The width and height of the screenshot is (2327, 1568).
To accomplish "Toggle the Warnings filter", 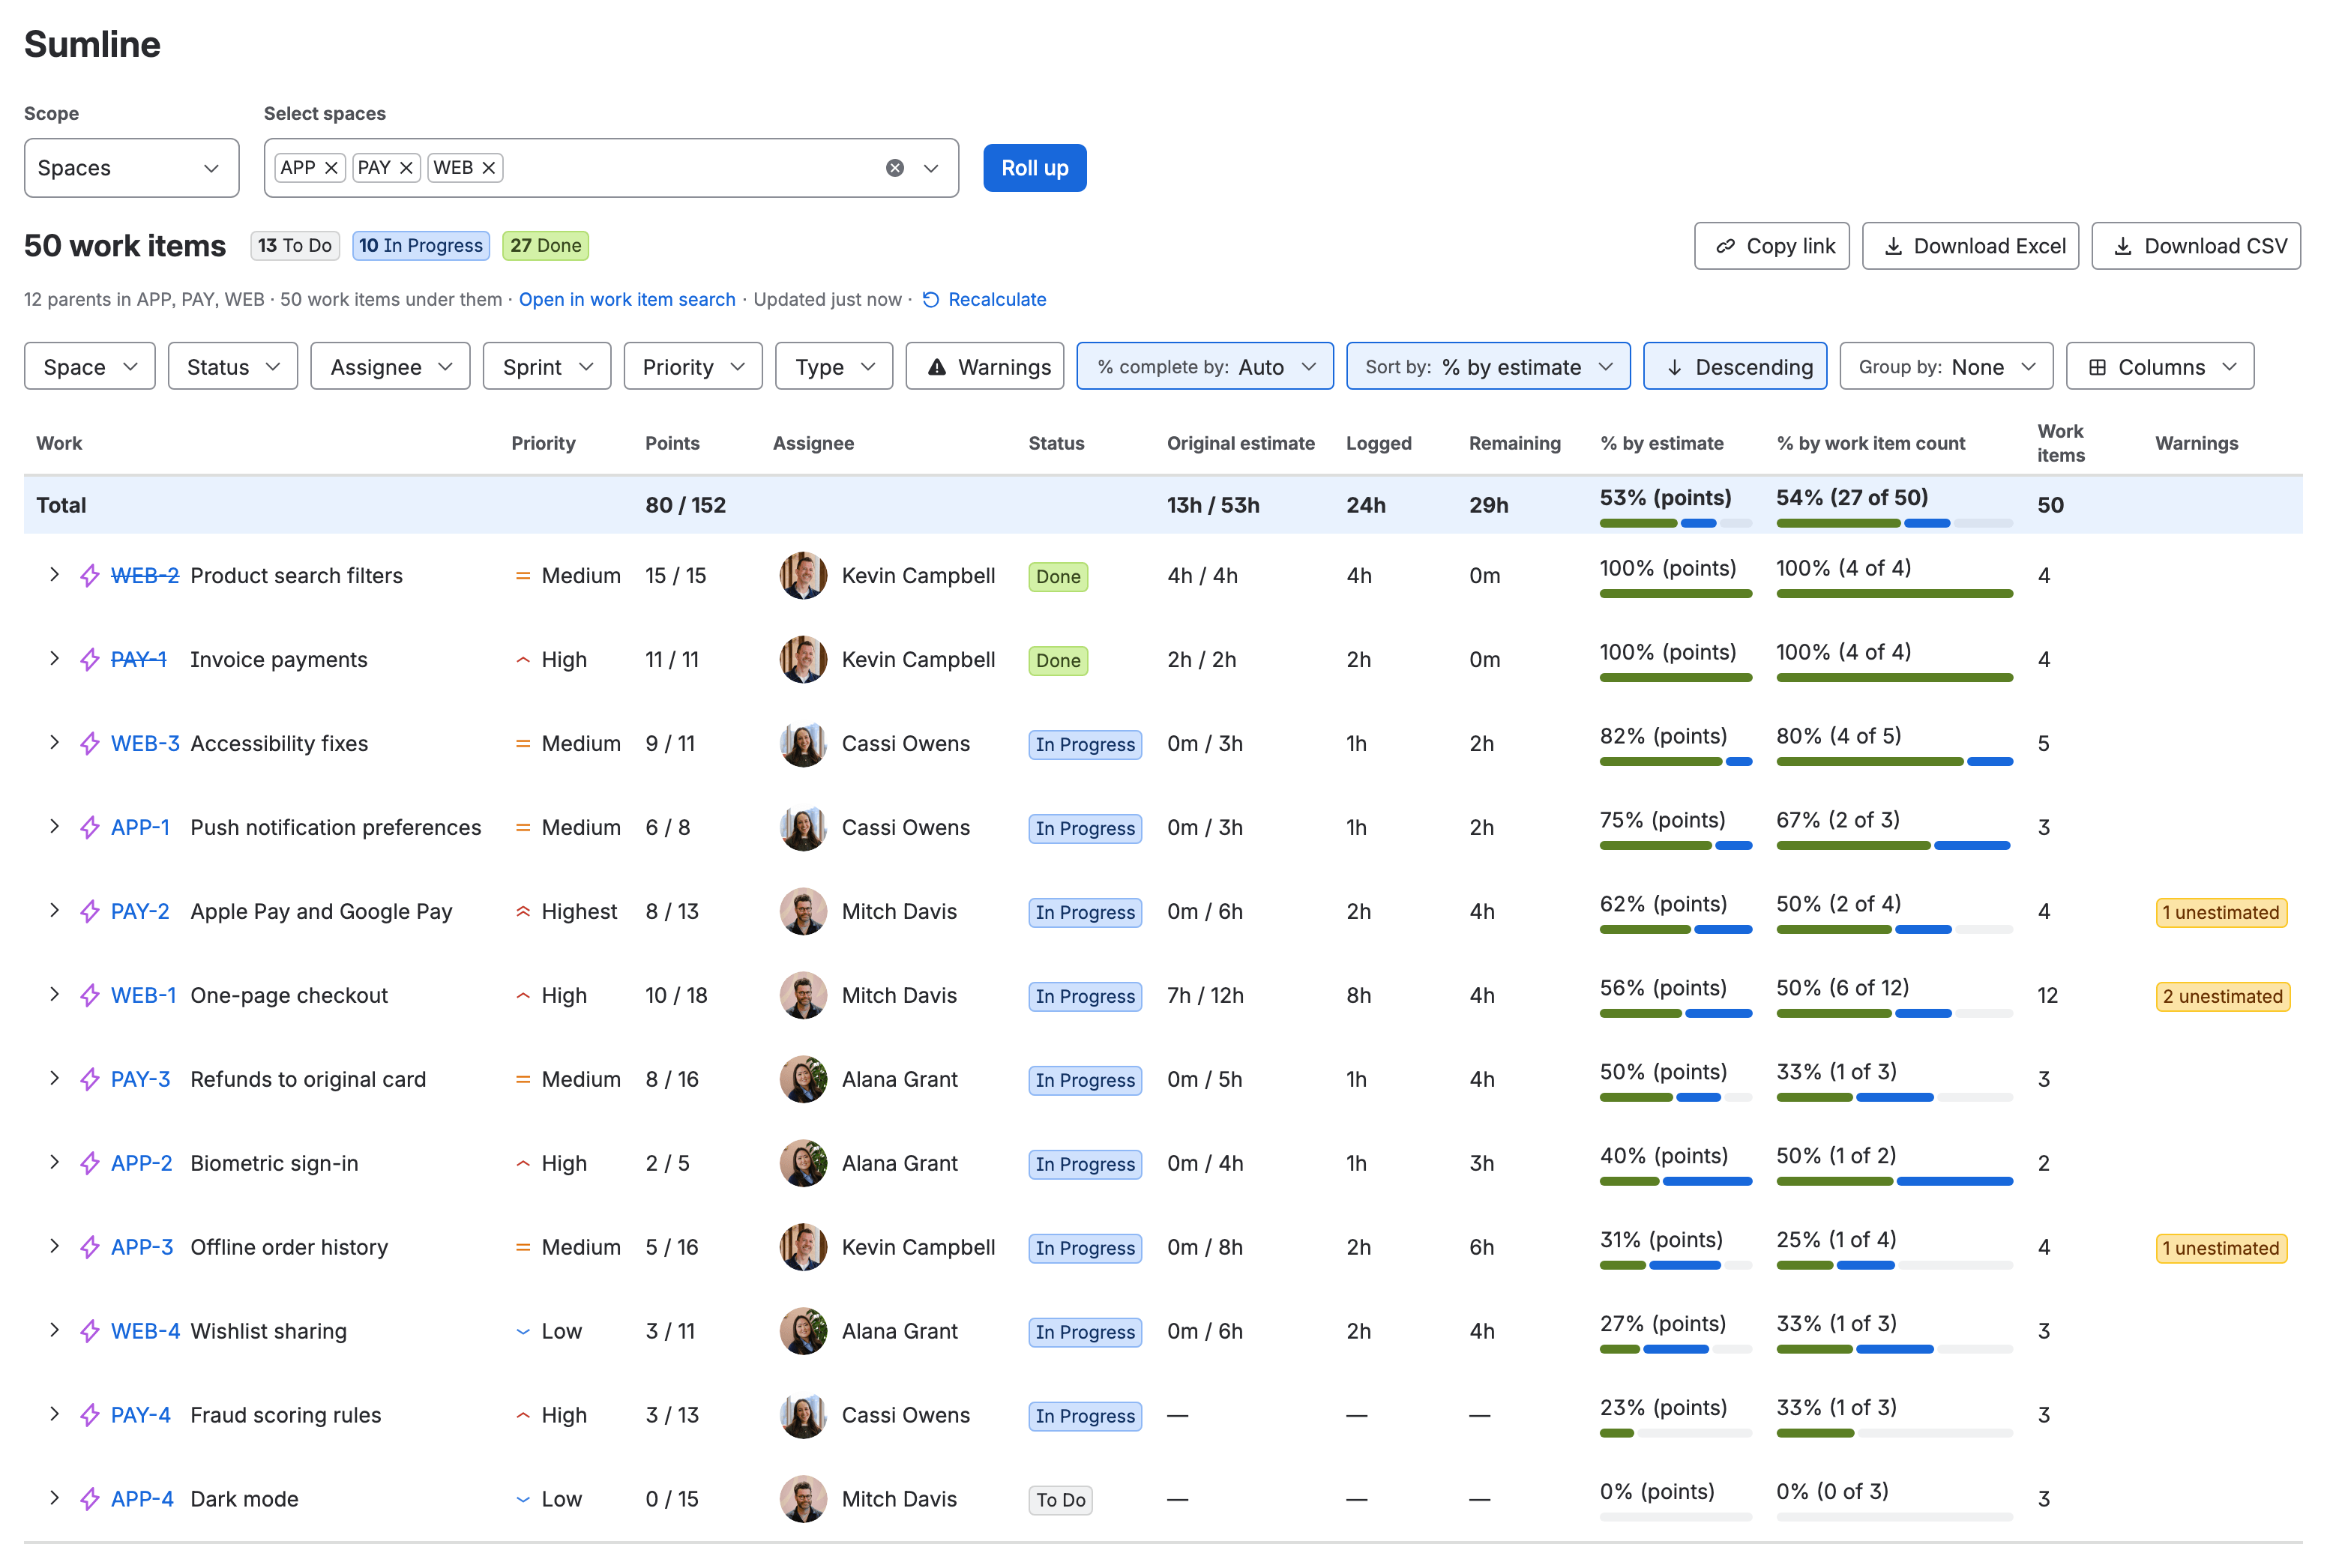I will (985, 367).
